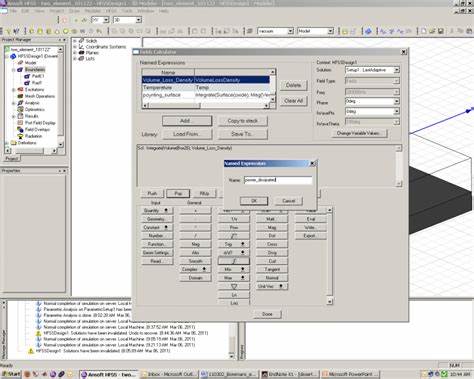Click the Change Variable Values button
The width and height of the screenshot is (474, 379).
pyautogui.click(x=359, y=133)
